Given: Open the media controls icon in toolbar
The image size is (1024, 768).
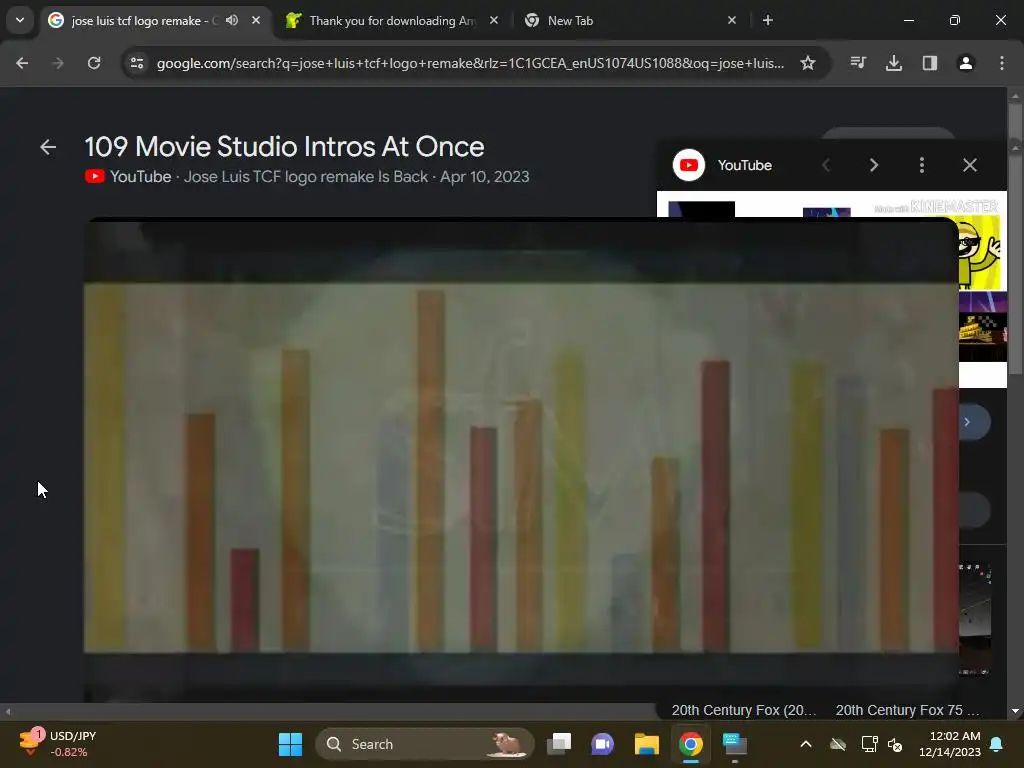Looking at the screenshot, I should 858,63.
